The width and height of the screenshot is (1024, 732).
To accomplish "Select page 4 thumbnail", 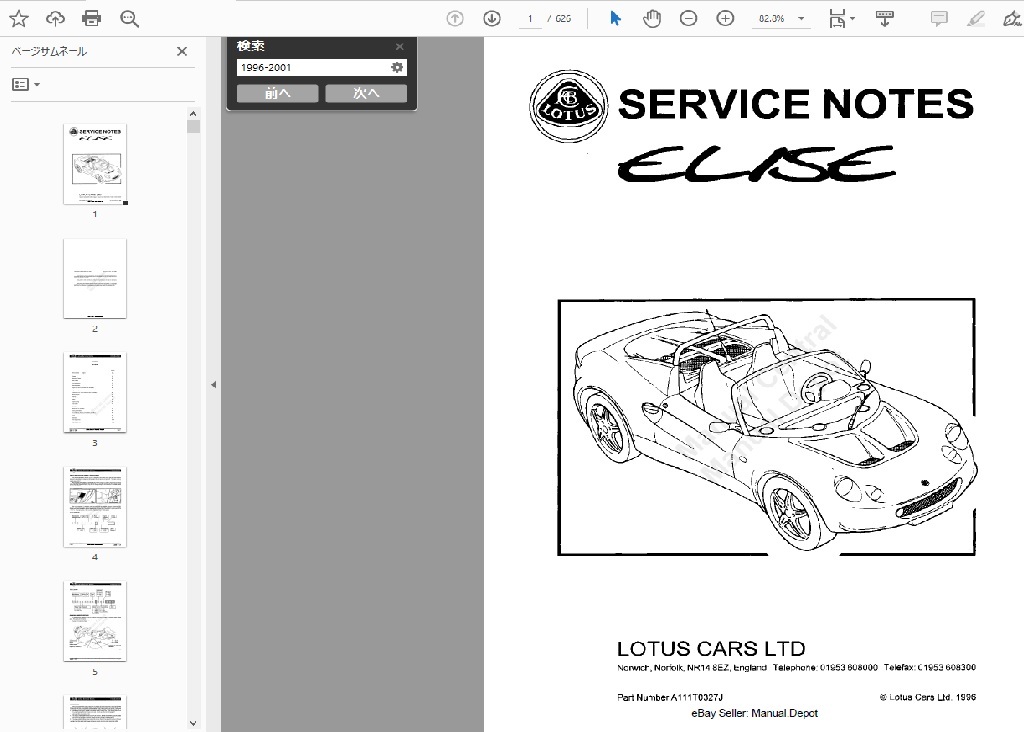I will pos(95,507).
